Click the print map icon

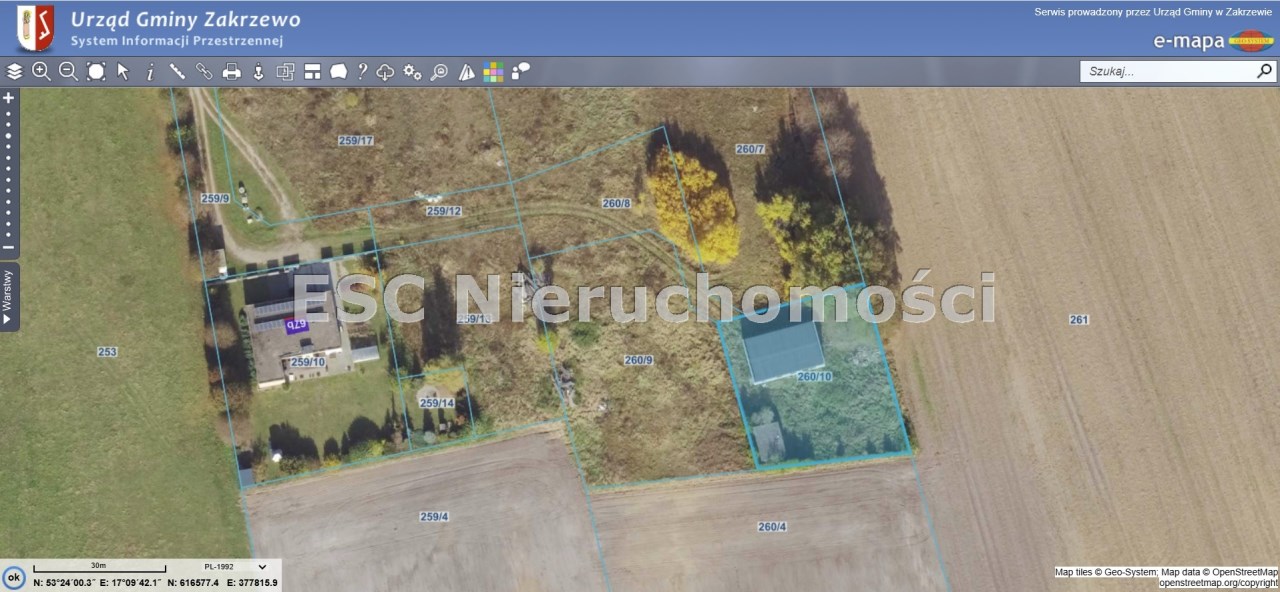click(x=231, y=71)
